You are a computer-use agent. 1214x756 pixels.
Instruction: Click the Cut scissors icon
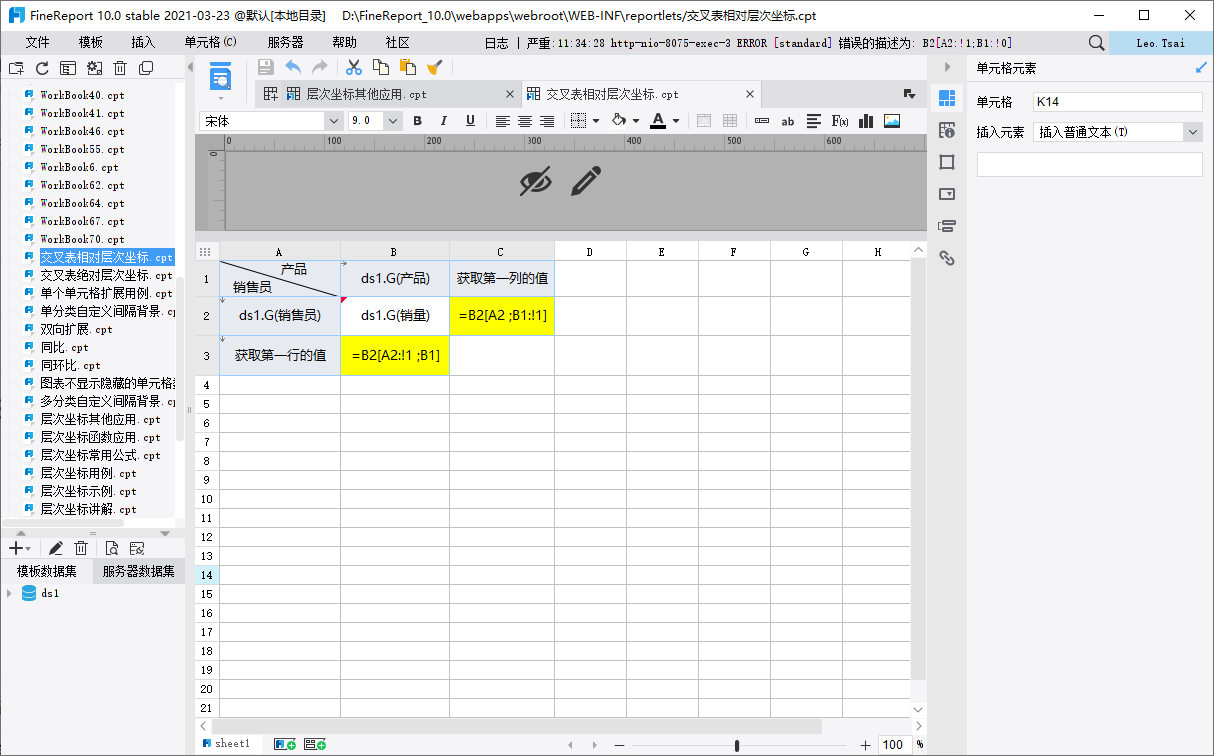tap(353, 67)
